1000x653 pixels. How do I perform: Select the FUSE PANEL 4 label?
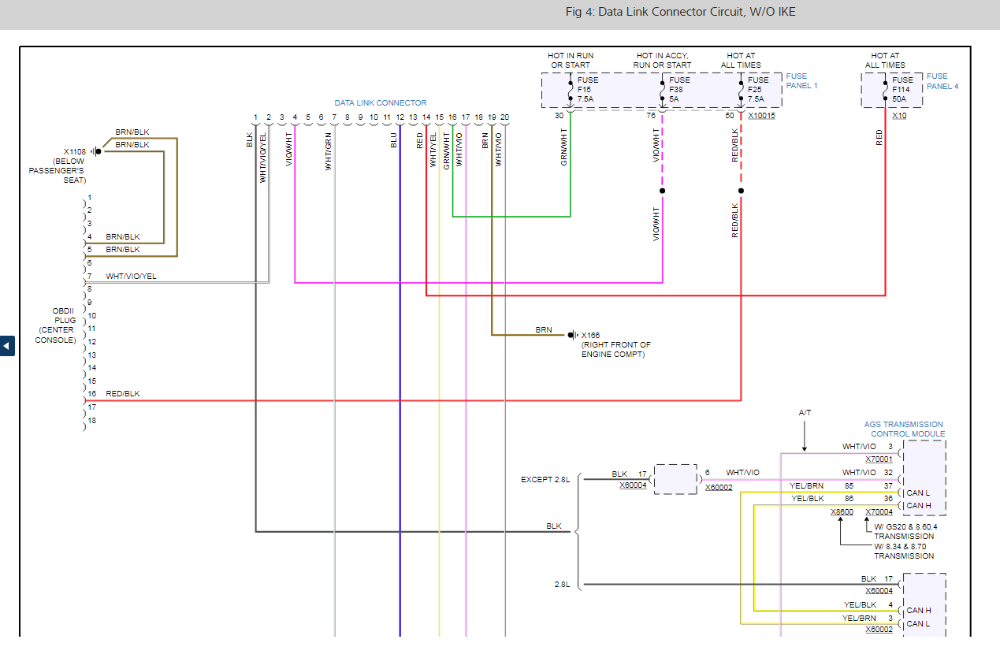pyautogui.click(x=942, y=81)
